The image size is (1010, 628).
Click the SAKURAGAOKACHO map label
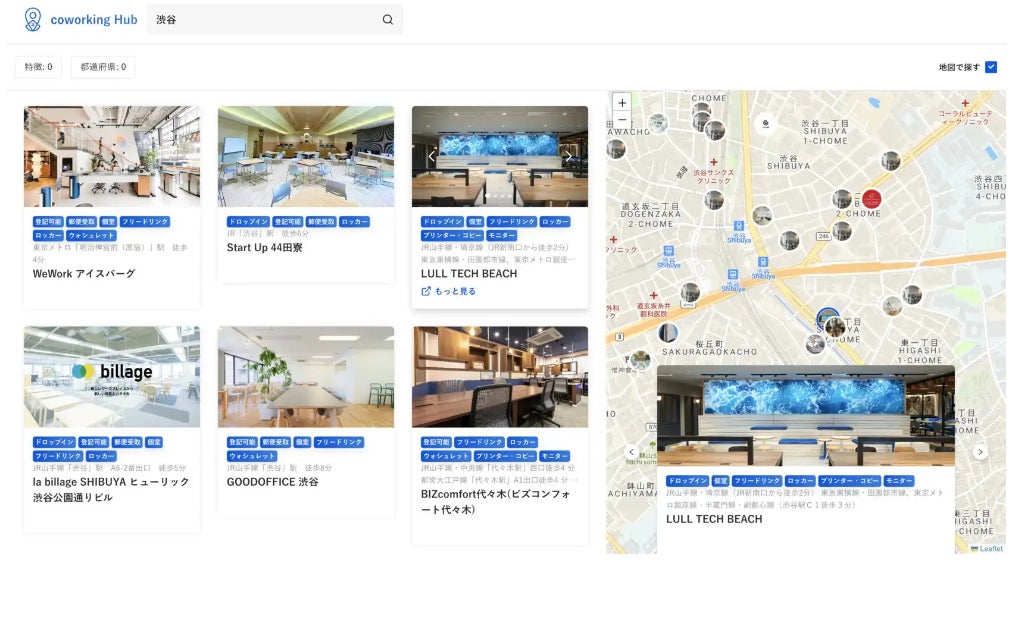click(x=709, y=352)
